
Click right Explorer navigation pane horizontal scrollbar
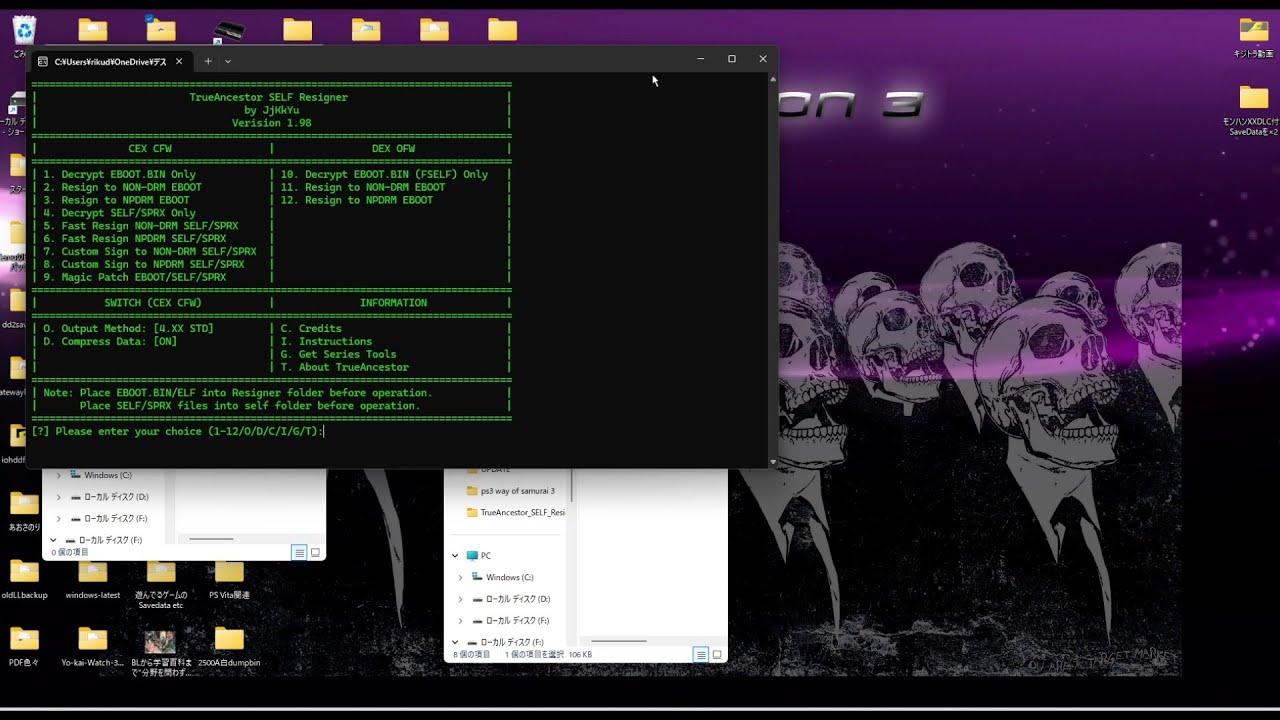pos(619,641)
